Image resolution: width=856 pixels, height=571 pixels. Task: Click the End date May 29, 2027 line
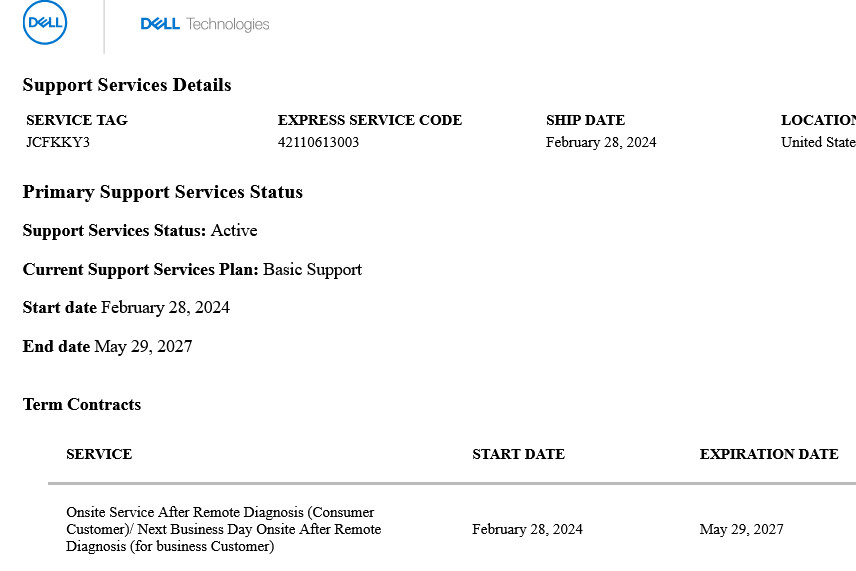(x=108, y=347)
